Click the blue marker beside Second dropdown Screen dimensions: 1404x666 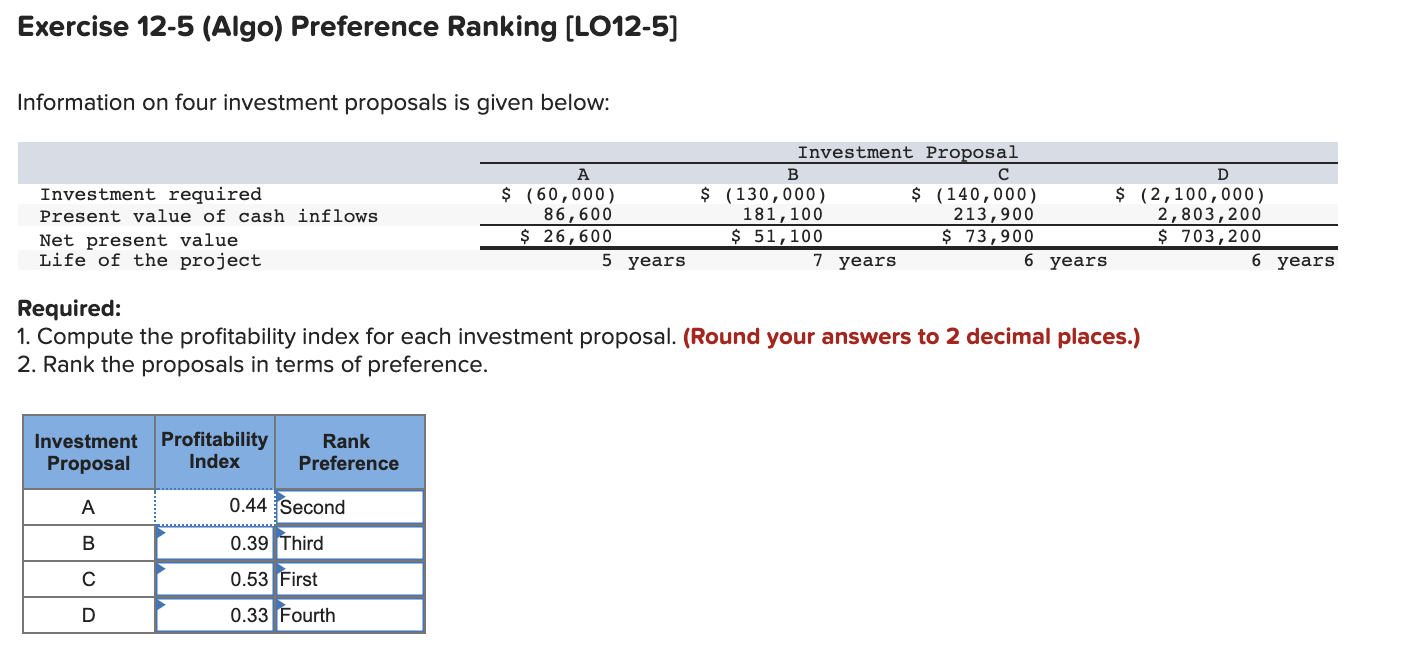click(x=280, y=495)
